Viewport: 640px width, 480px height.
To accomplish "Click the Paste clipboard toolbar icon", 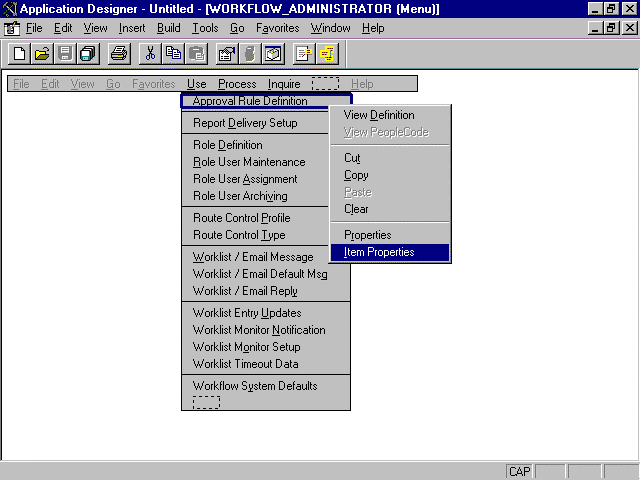I will (196, 53).
